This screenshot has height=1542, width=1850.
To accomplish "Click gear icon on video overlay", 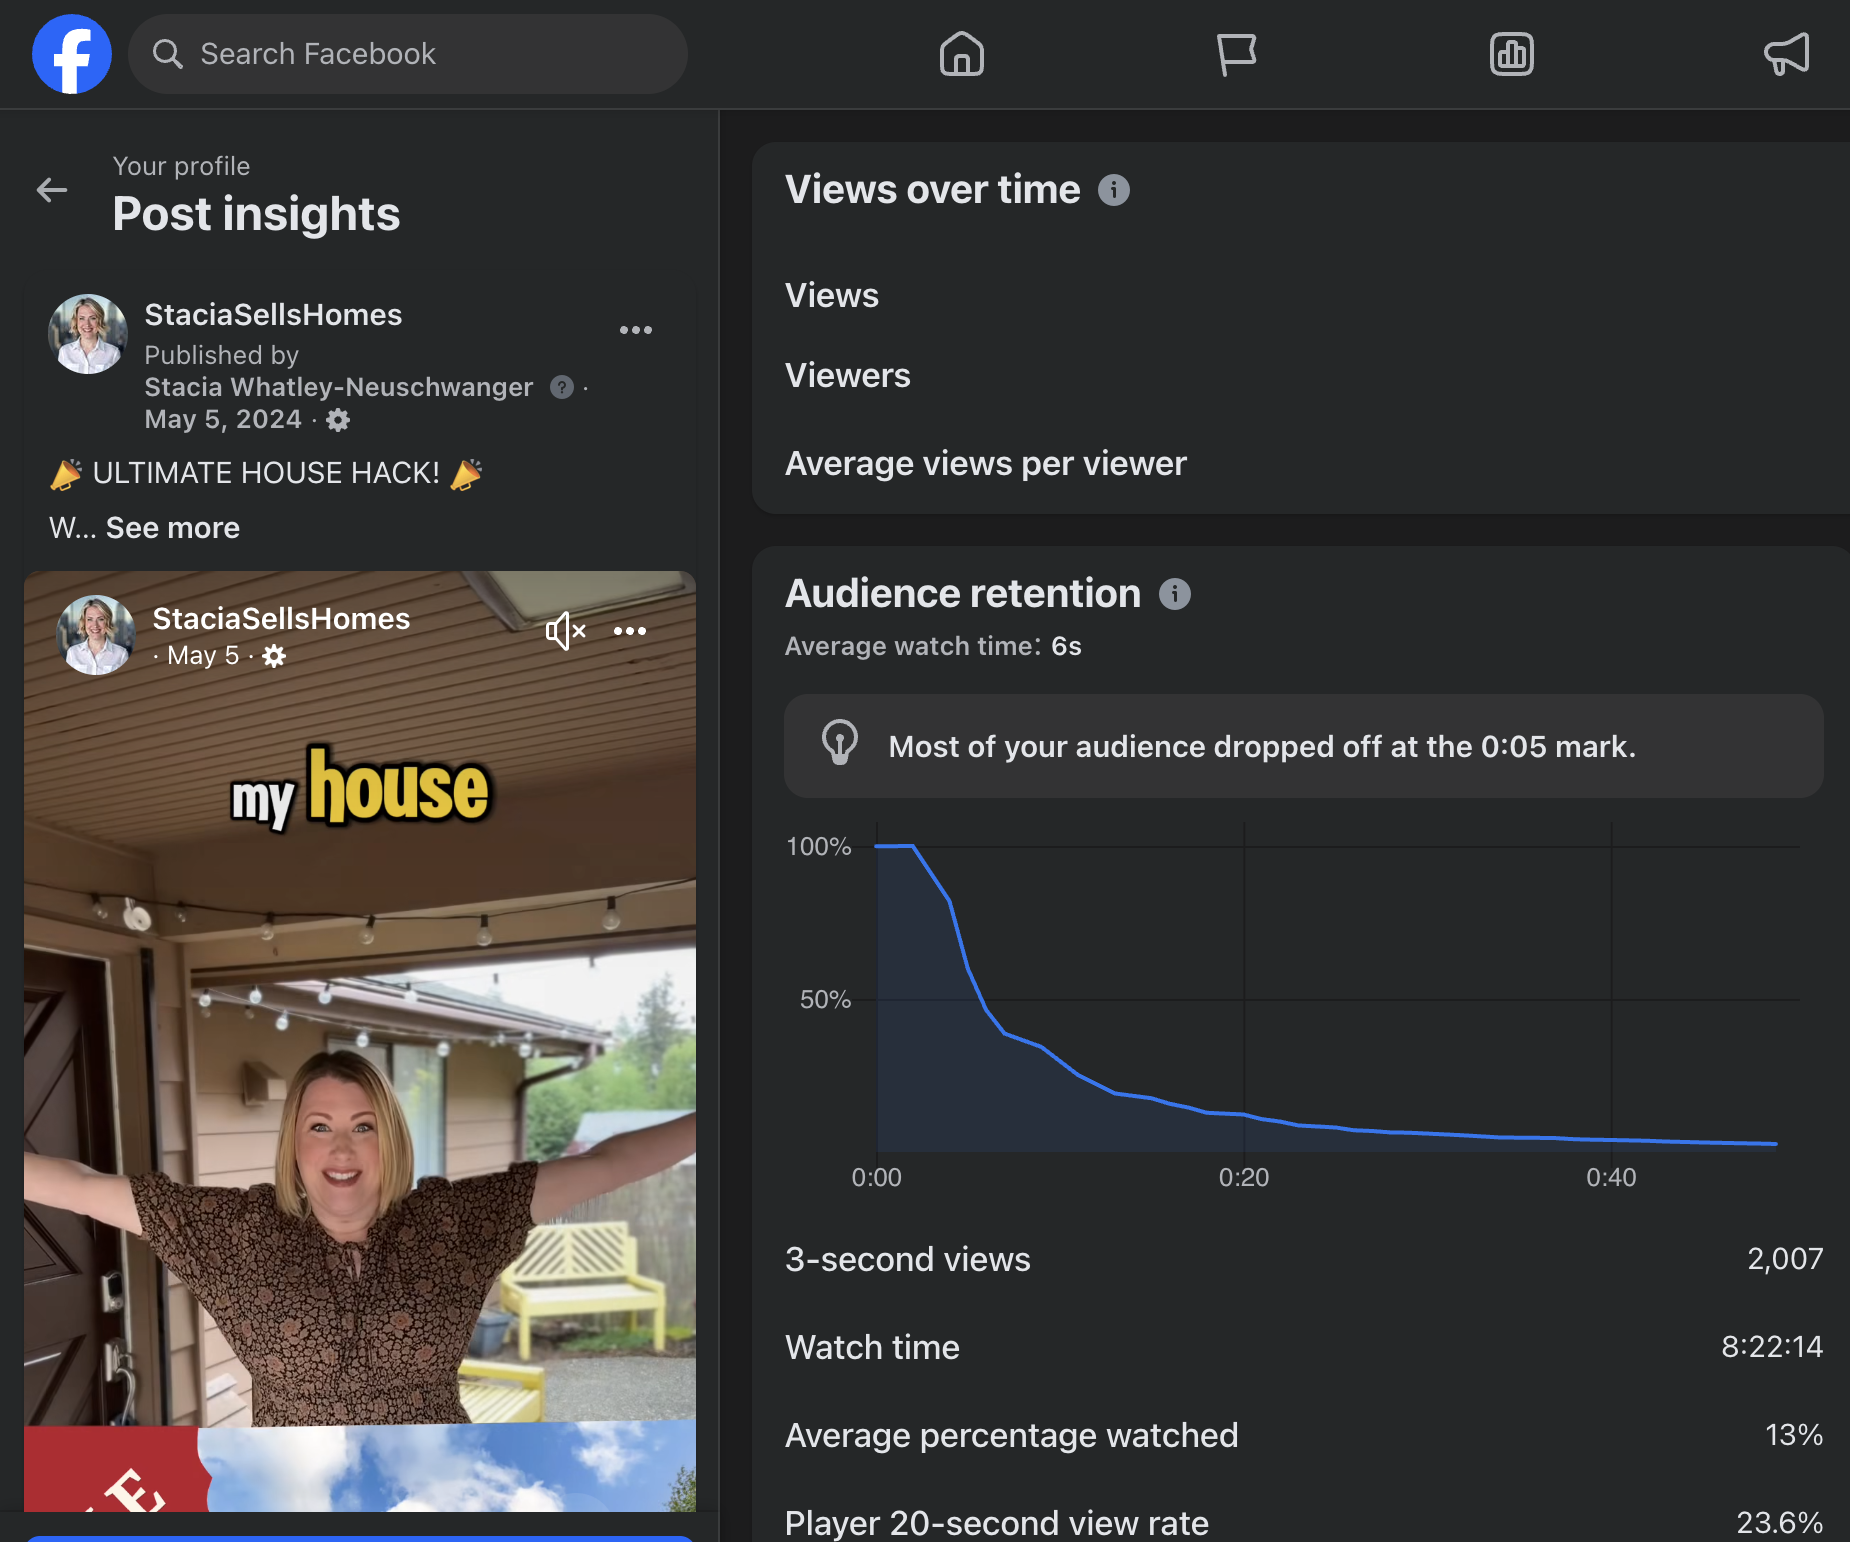I will pyautogui.click(x=274, y=656).
